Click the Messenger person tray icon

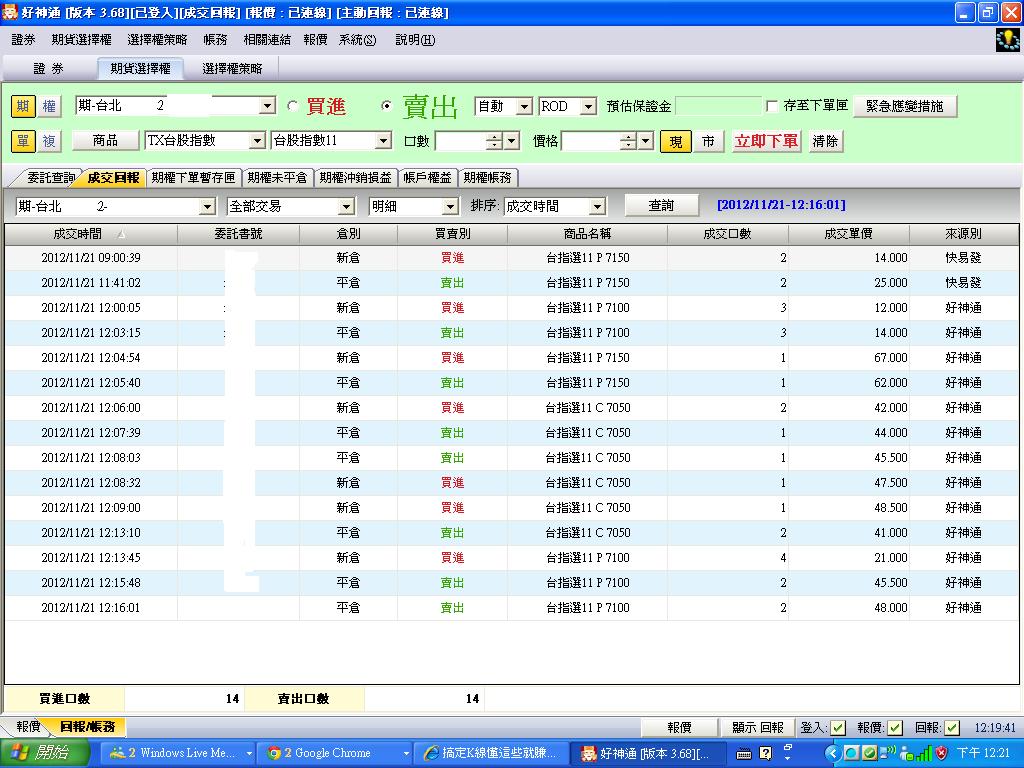click(x=905, y=754)
